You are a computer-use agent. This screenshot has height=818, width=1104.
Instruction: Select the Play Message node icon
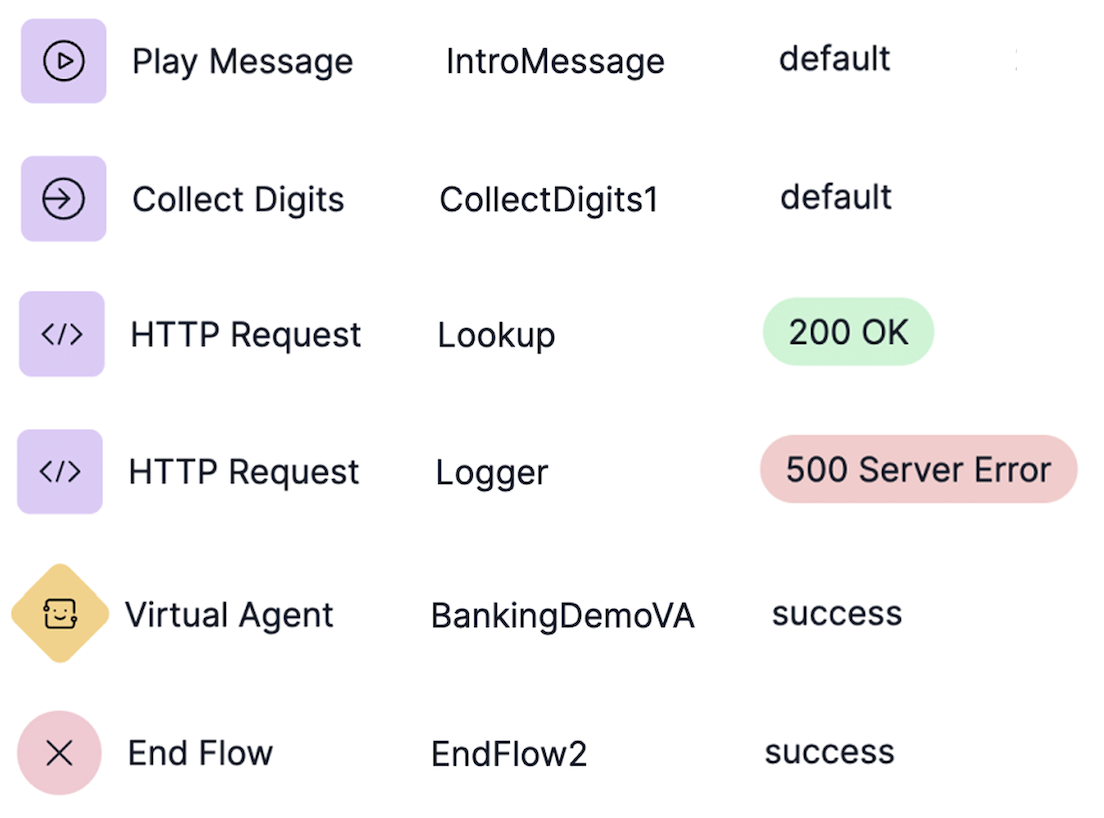(x=62, y=61)
